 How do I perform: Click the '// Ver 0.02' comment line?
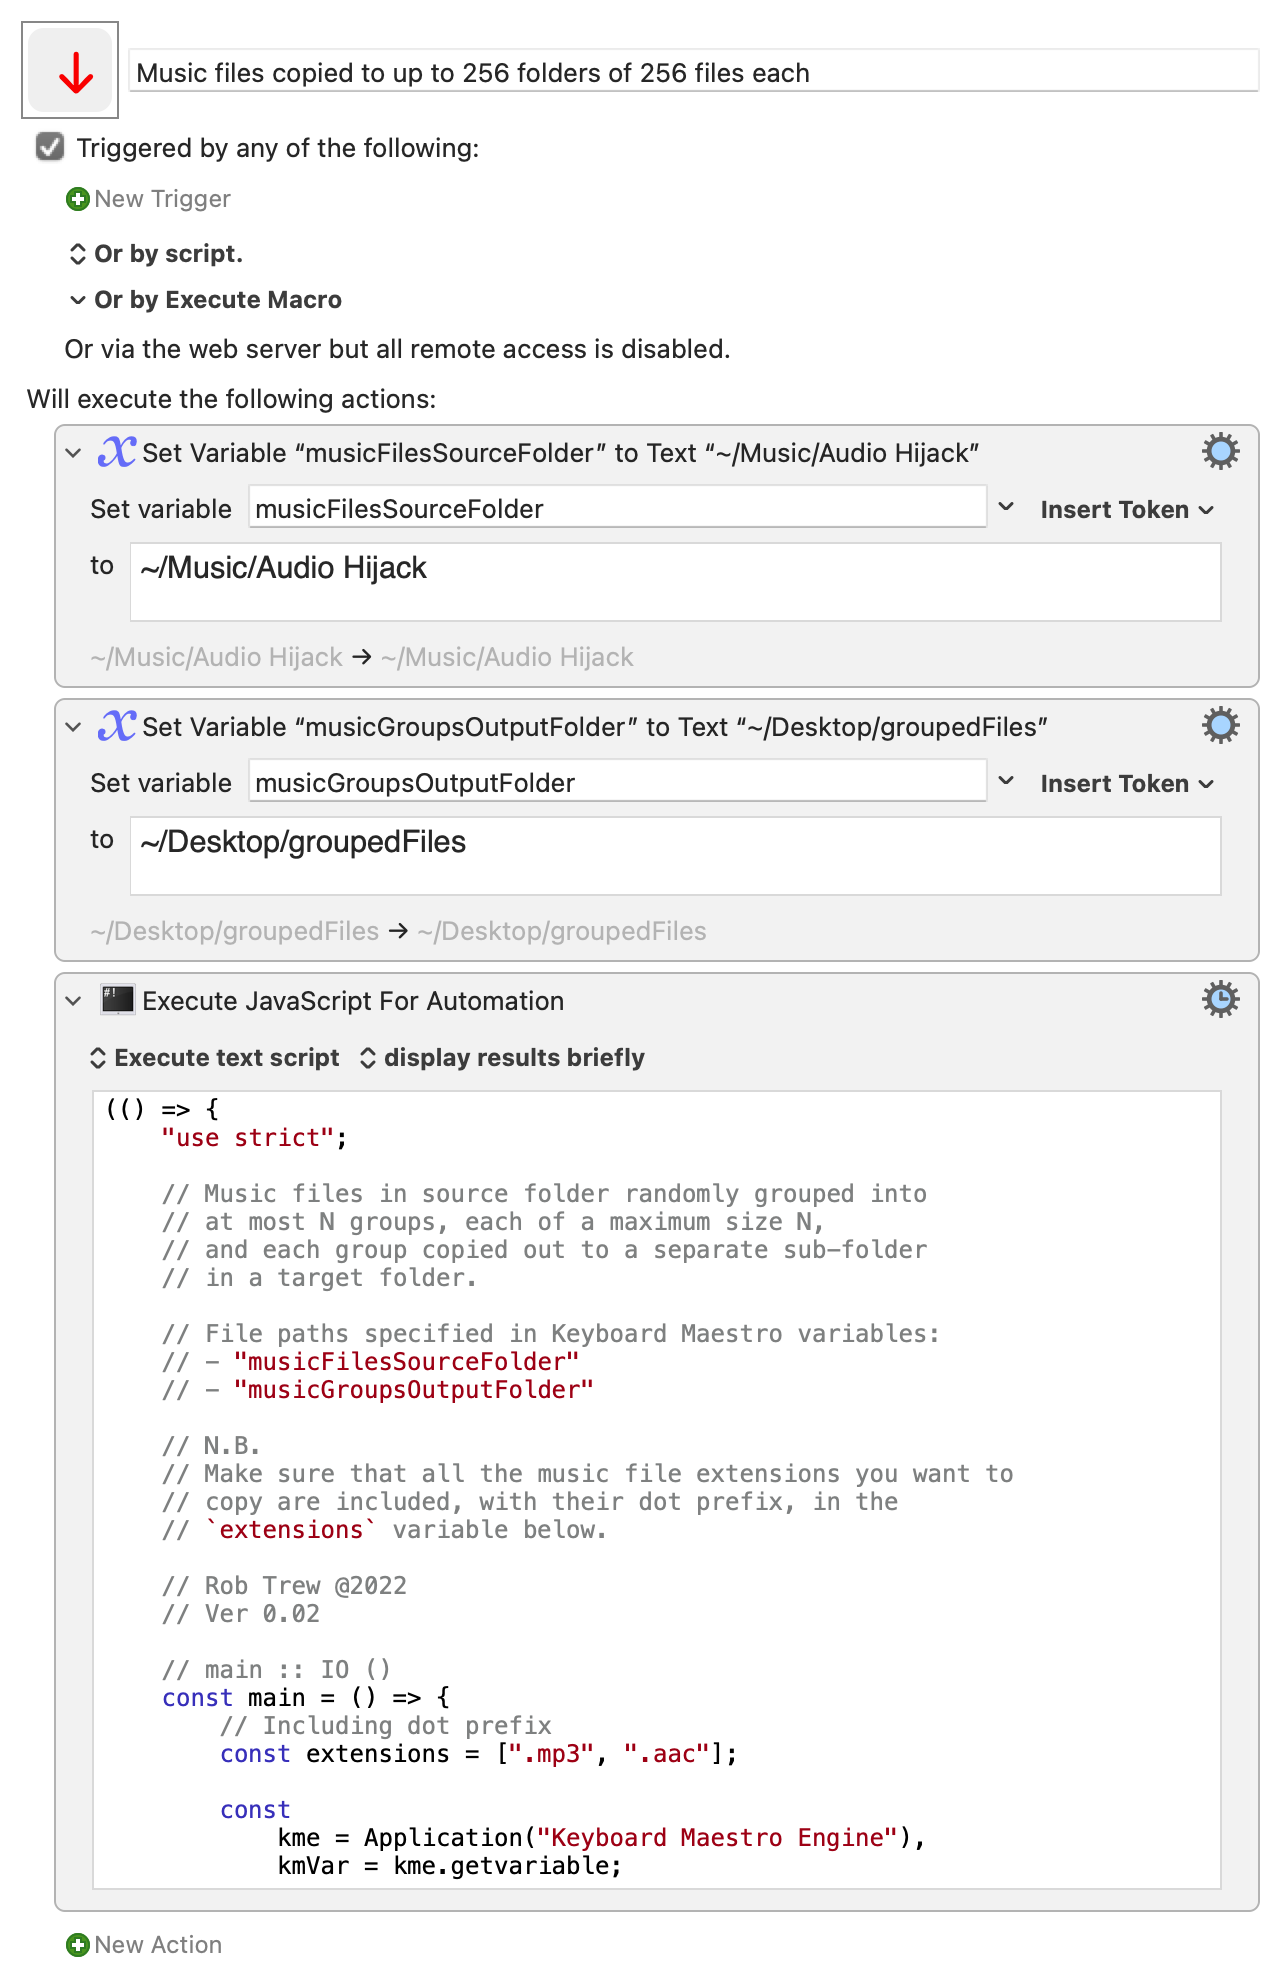point(241,1614)
